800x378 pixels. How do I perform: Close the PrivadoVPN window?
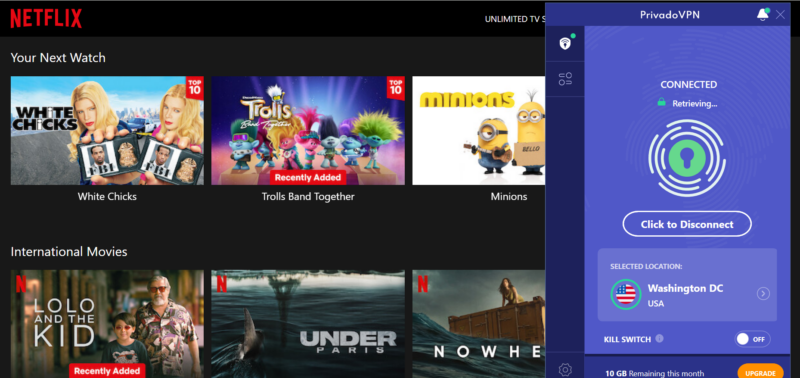point(780,15)
